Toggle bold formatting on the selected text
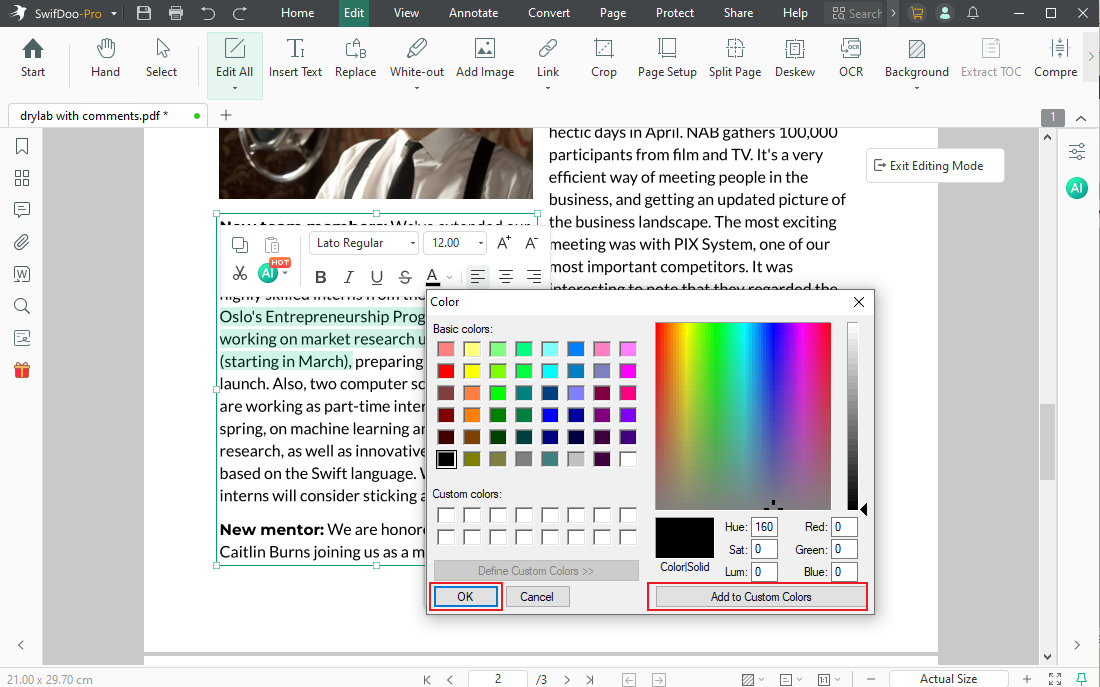 point(320,277)
